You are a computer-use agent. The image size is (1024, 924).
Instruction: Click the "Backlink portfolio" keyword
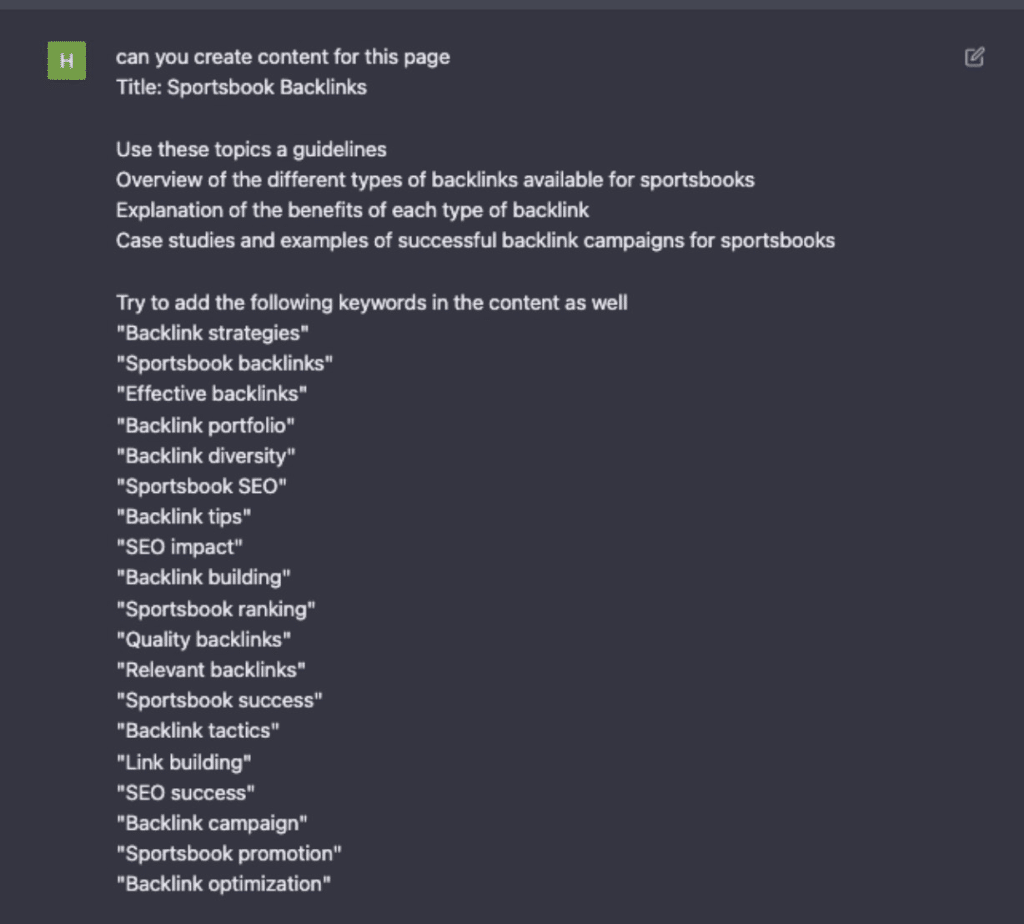(x=206, y=425)
